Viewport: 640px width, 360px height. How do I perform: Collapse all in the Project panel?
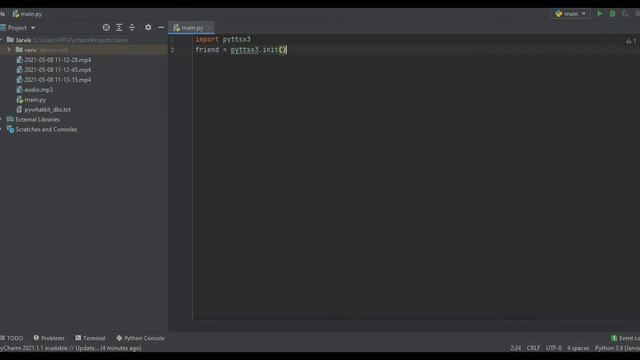132,27
